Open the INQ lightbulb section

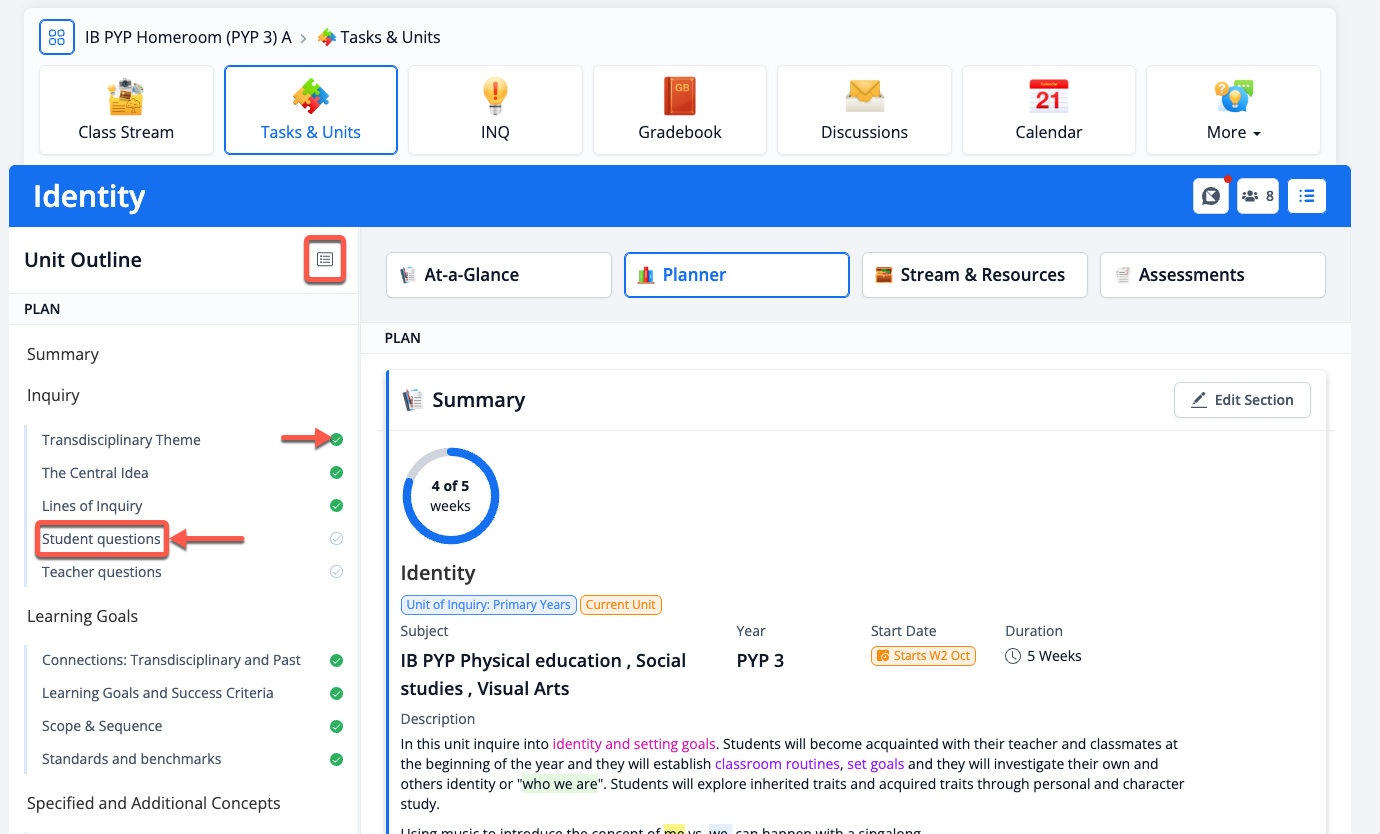tap(495, 110)
